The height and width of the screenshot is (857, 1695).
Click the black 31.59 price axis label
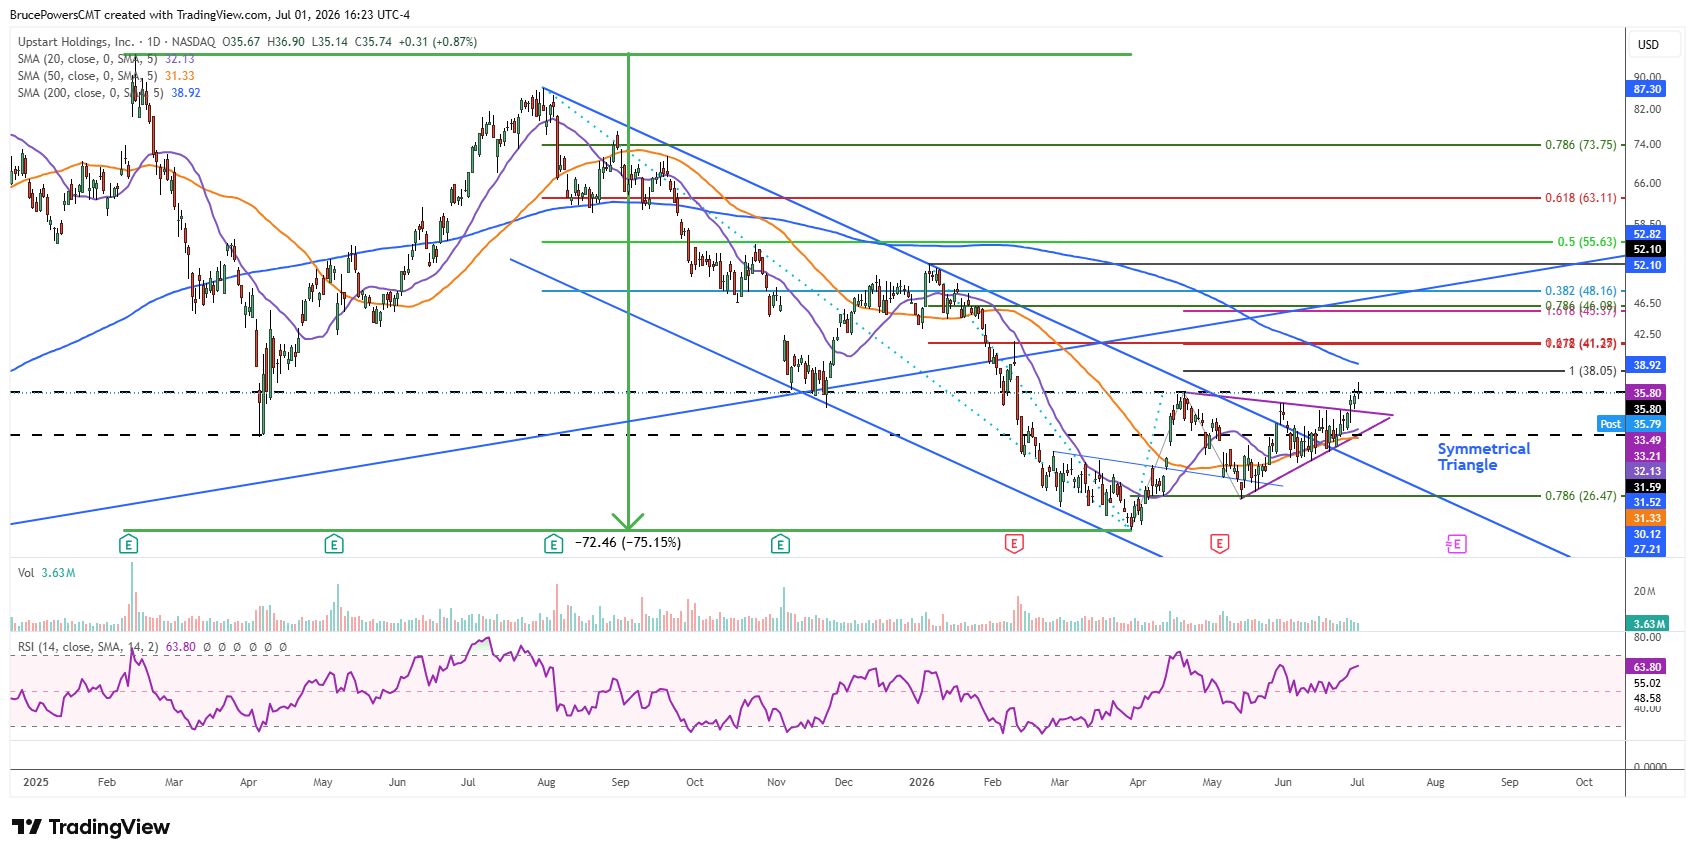(x=1647, y=487)
